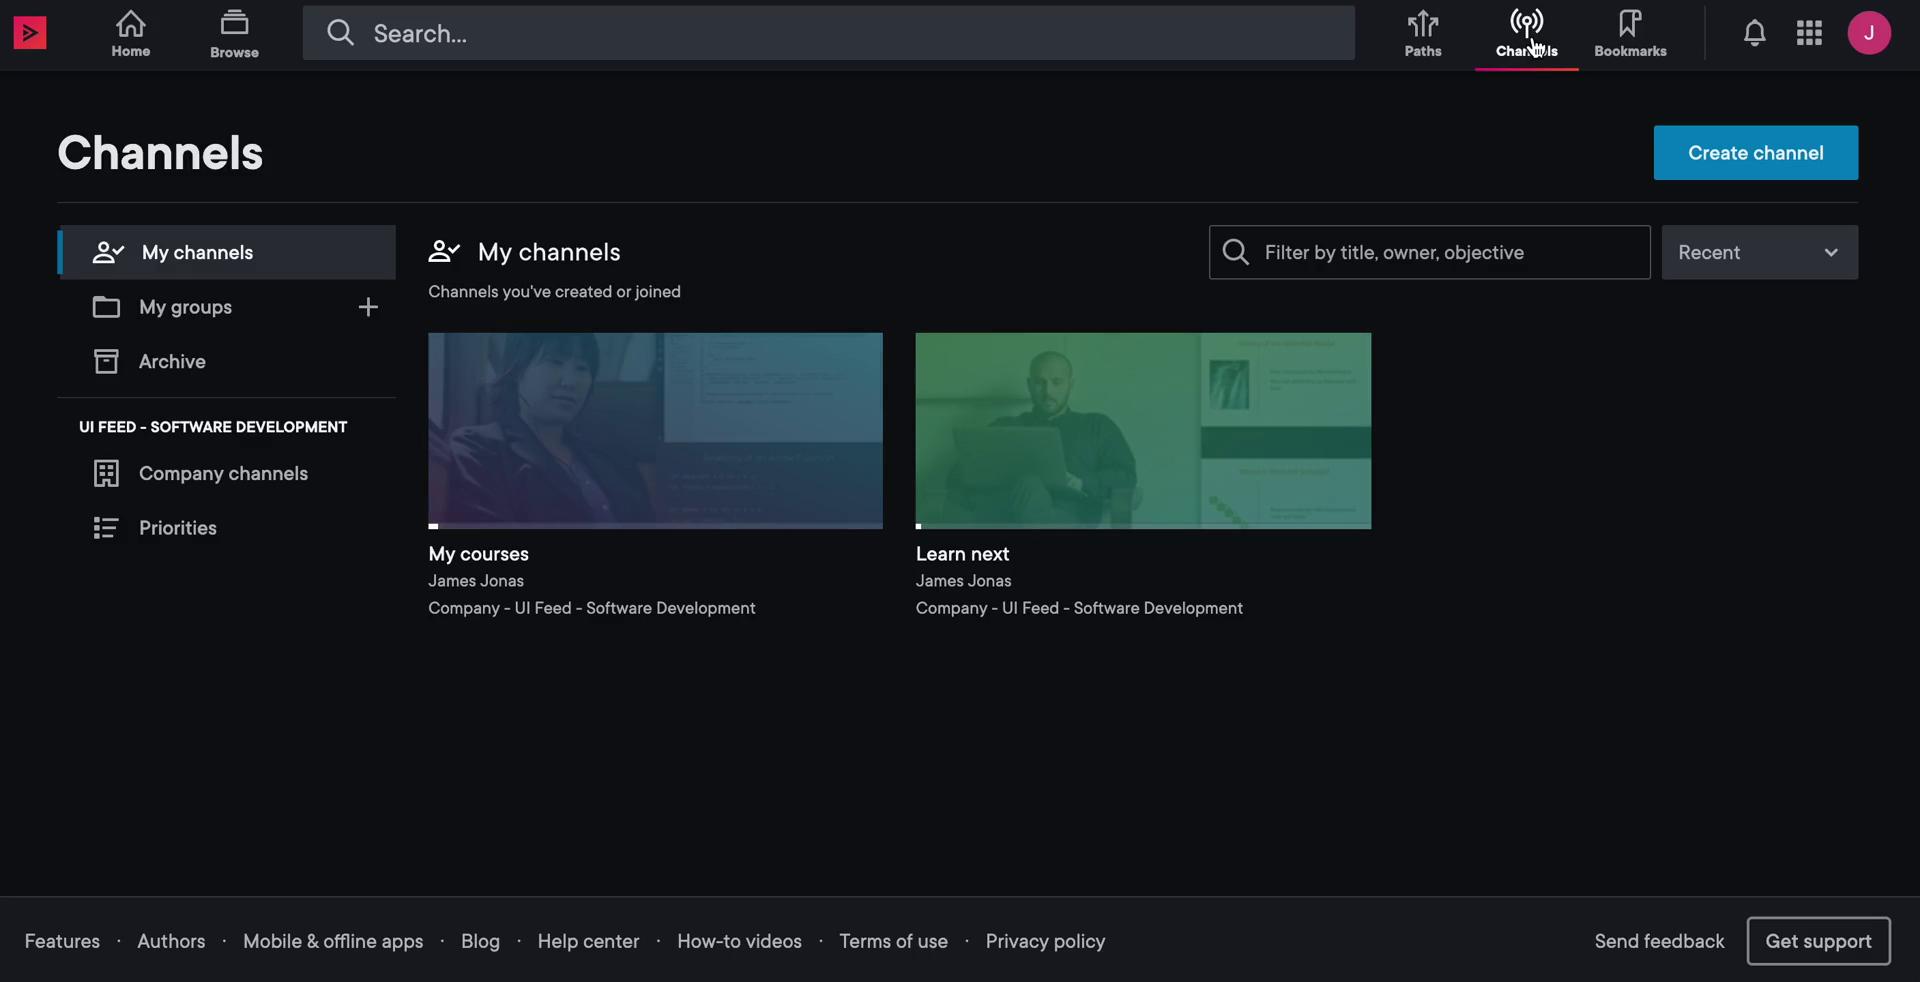Click the My courses channel title
The width and height of the screenshot is (1920, 982).
coord(478,554)
